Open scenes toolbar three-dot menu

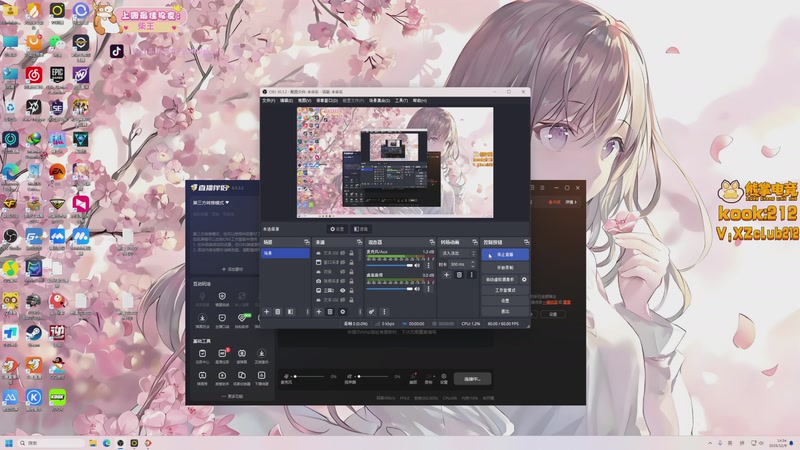coord(308,312)
